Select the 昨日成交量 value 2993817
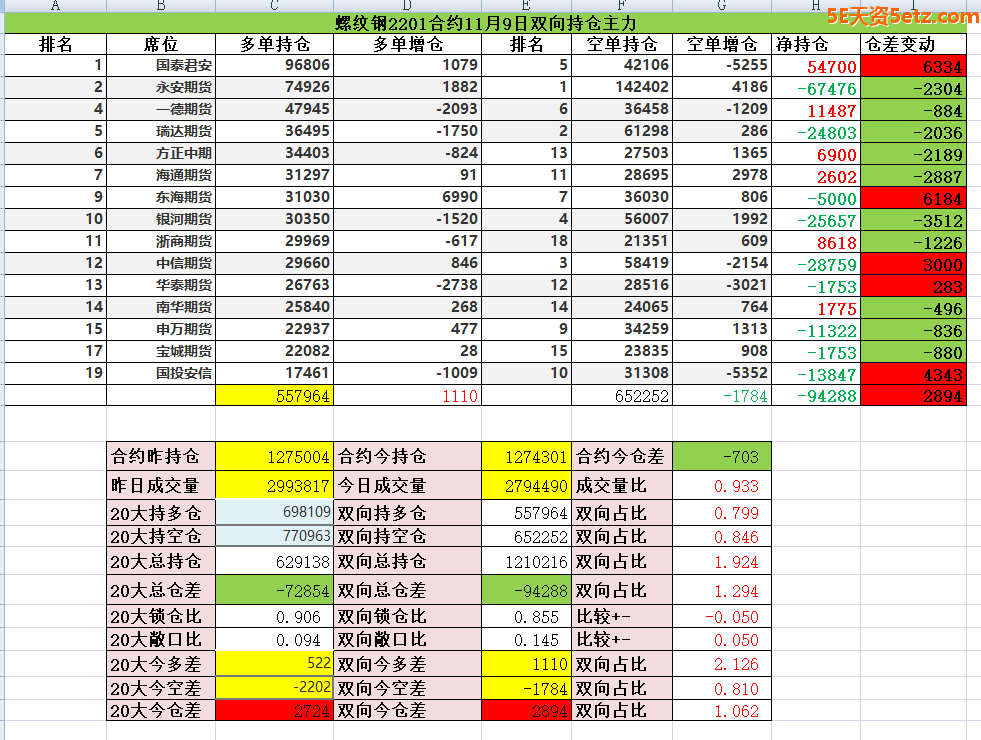Screen dimensions: 981x740 coord(275,485)
